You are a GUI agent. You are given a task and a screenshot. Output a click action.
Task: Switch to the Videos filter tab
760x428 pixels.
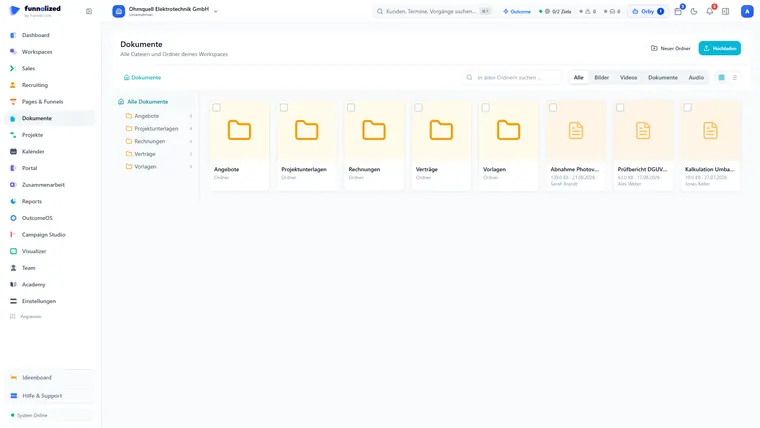[x=628, y=78]
